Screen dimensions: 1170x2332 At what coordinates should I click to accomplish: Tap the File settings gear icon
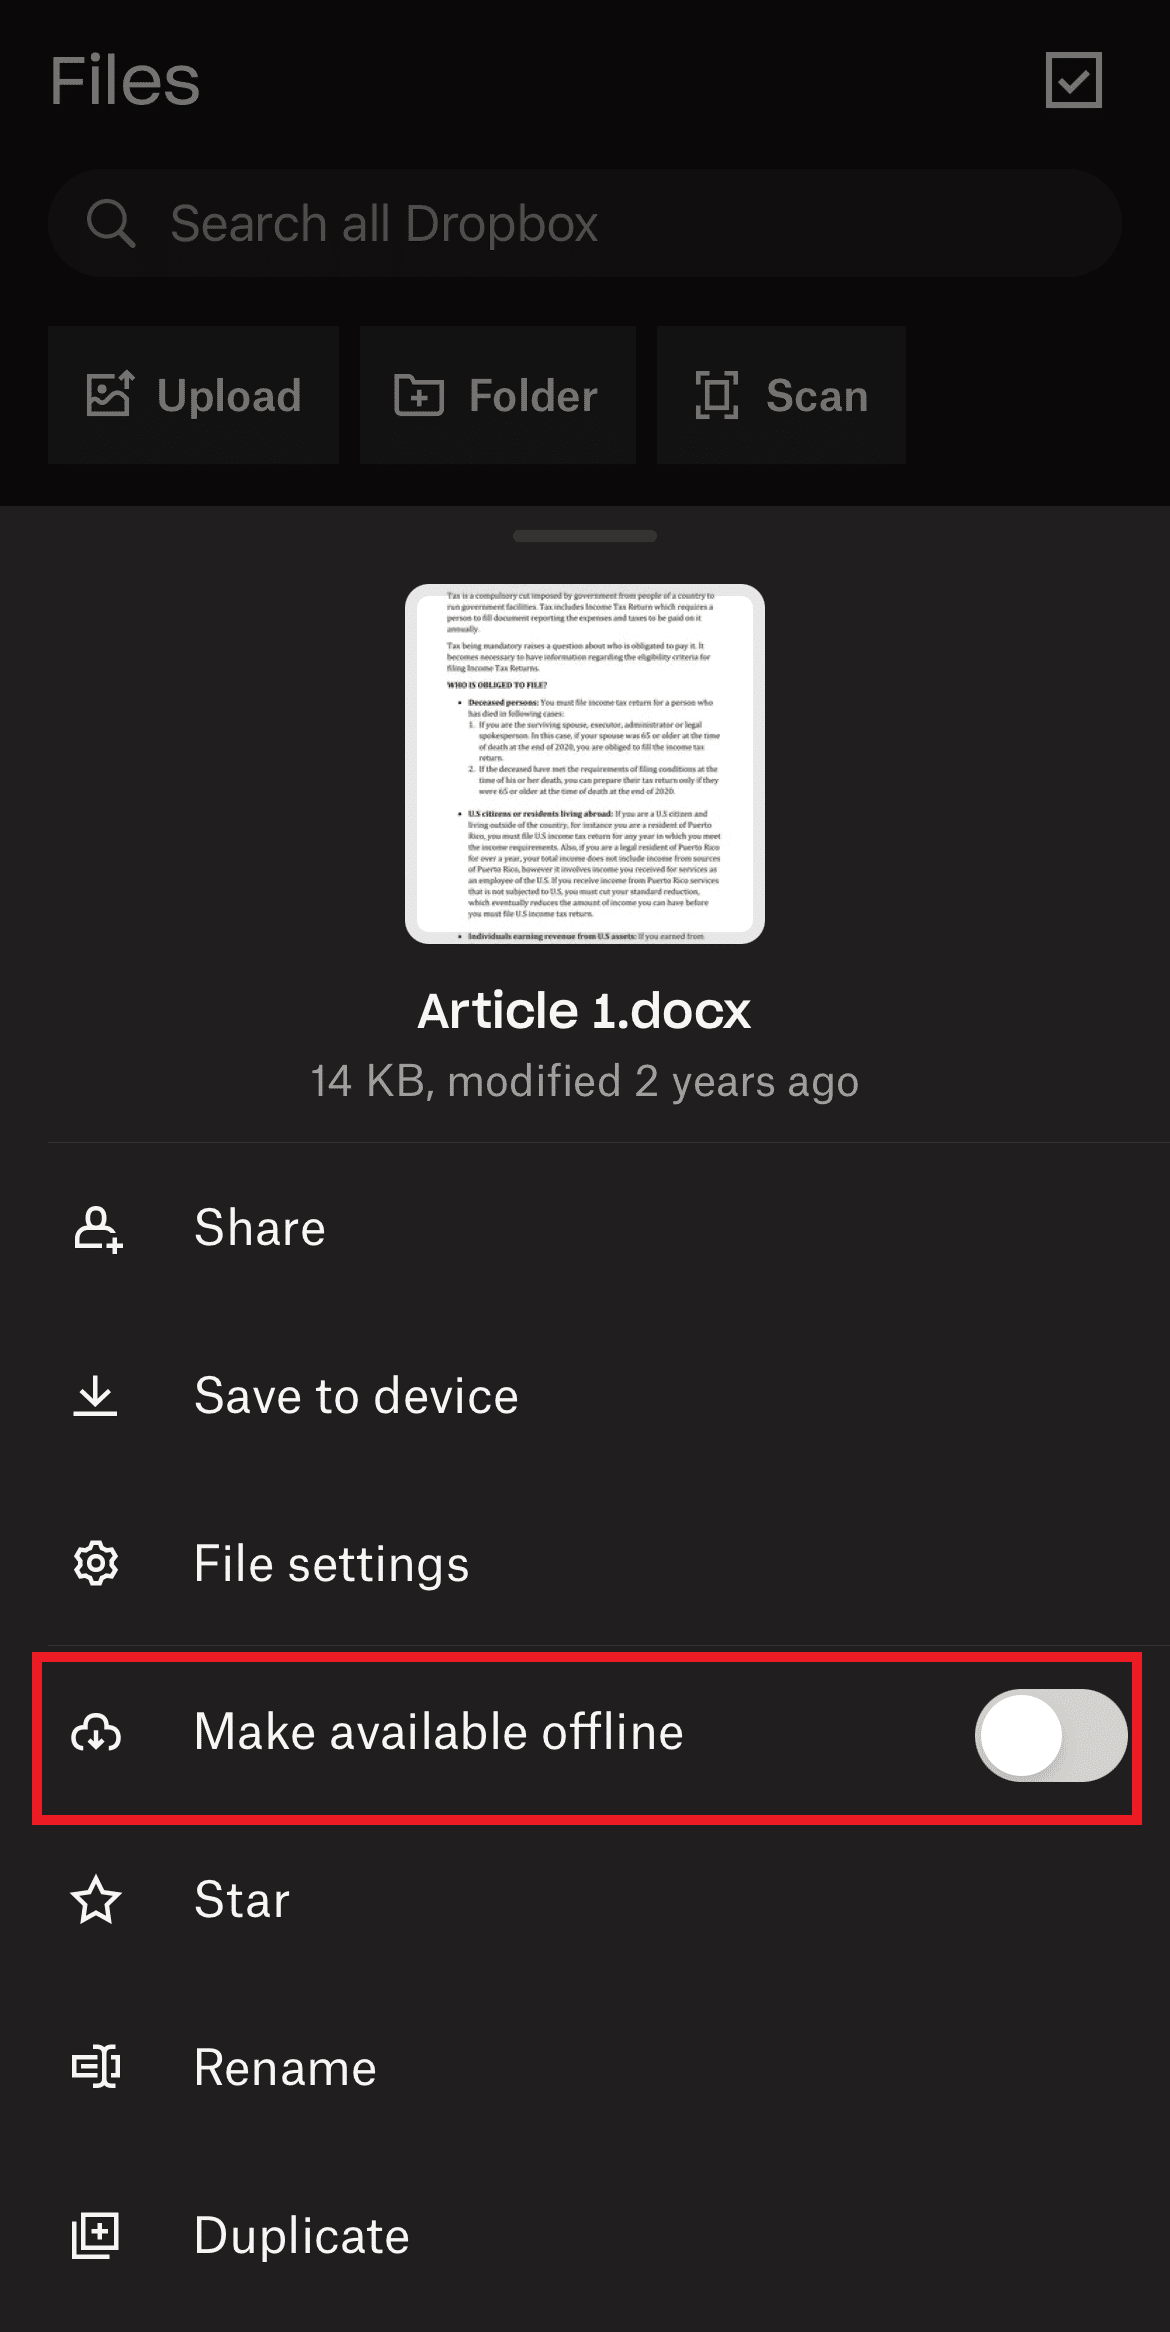pos(96,1563)
